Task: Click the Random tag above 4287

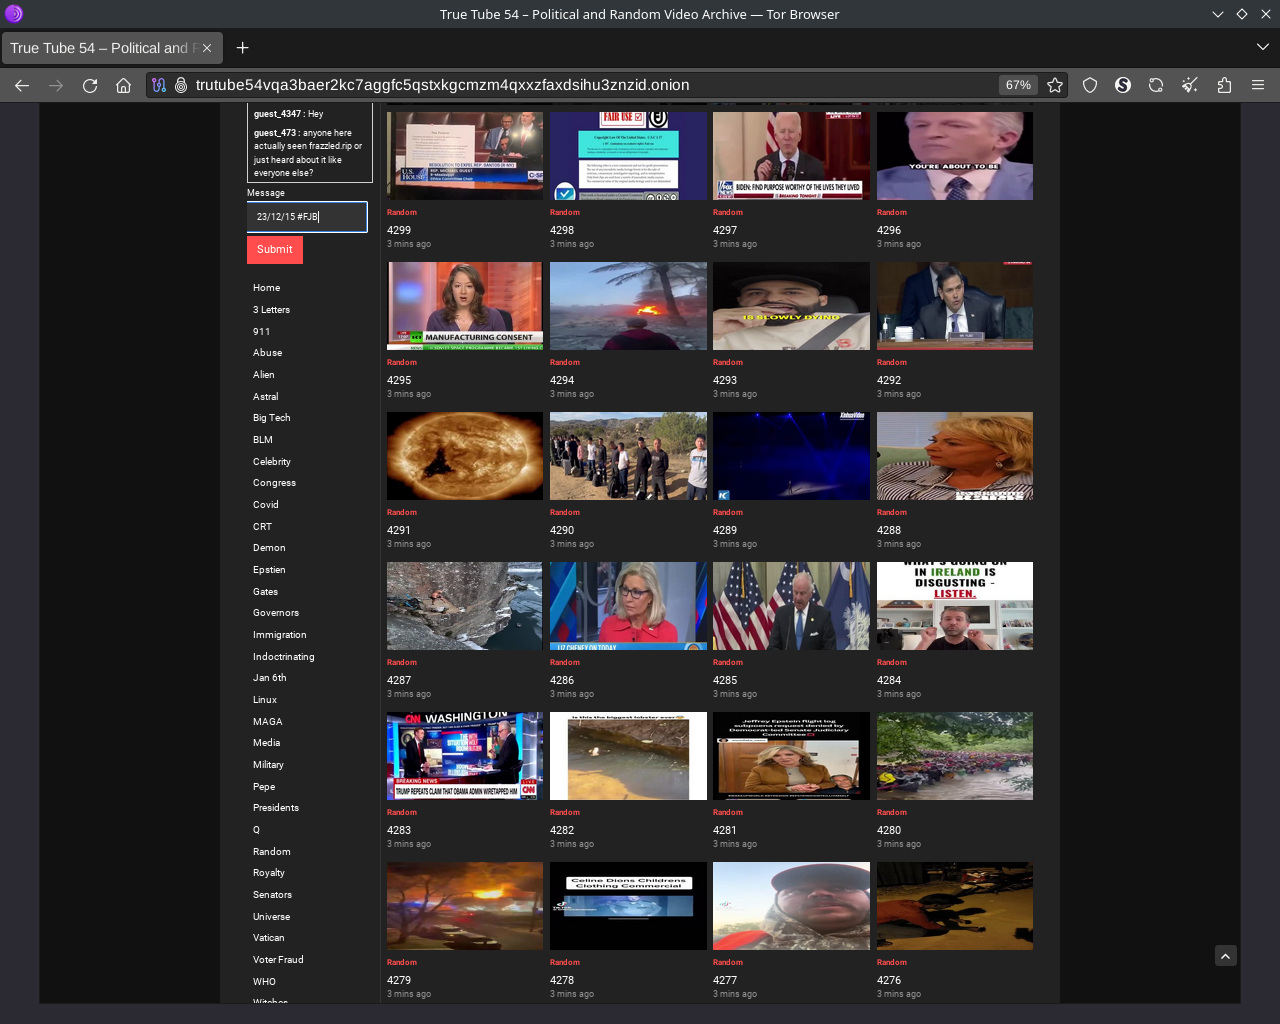Action: point(402,662)
